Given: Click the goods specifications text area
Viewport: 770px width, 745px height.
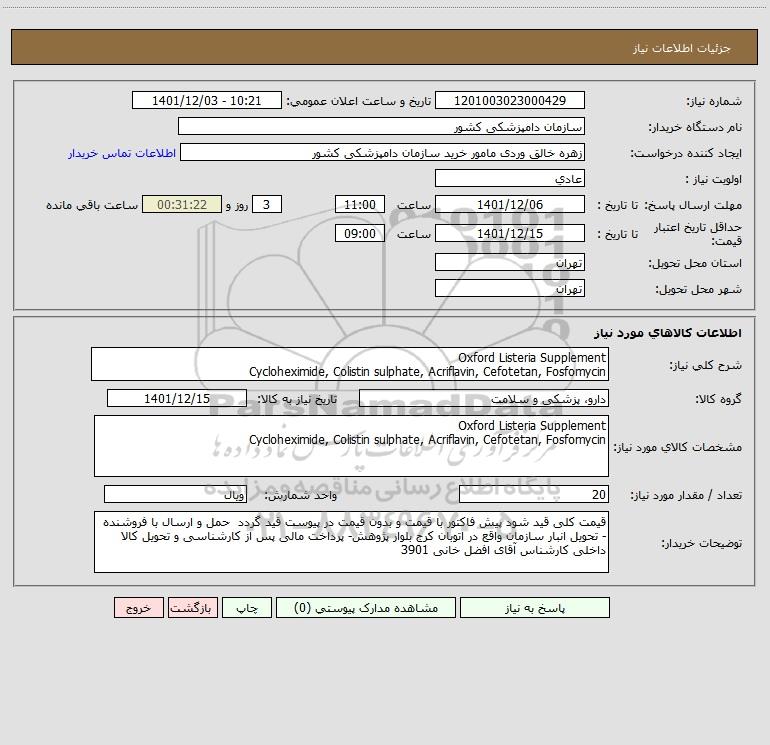Looking at the screenshot, I should pos(351,446).
